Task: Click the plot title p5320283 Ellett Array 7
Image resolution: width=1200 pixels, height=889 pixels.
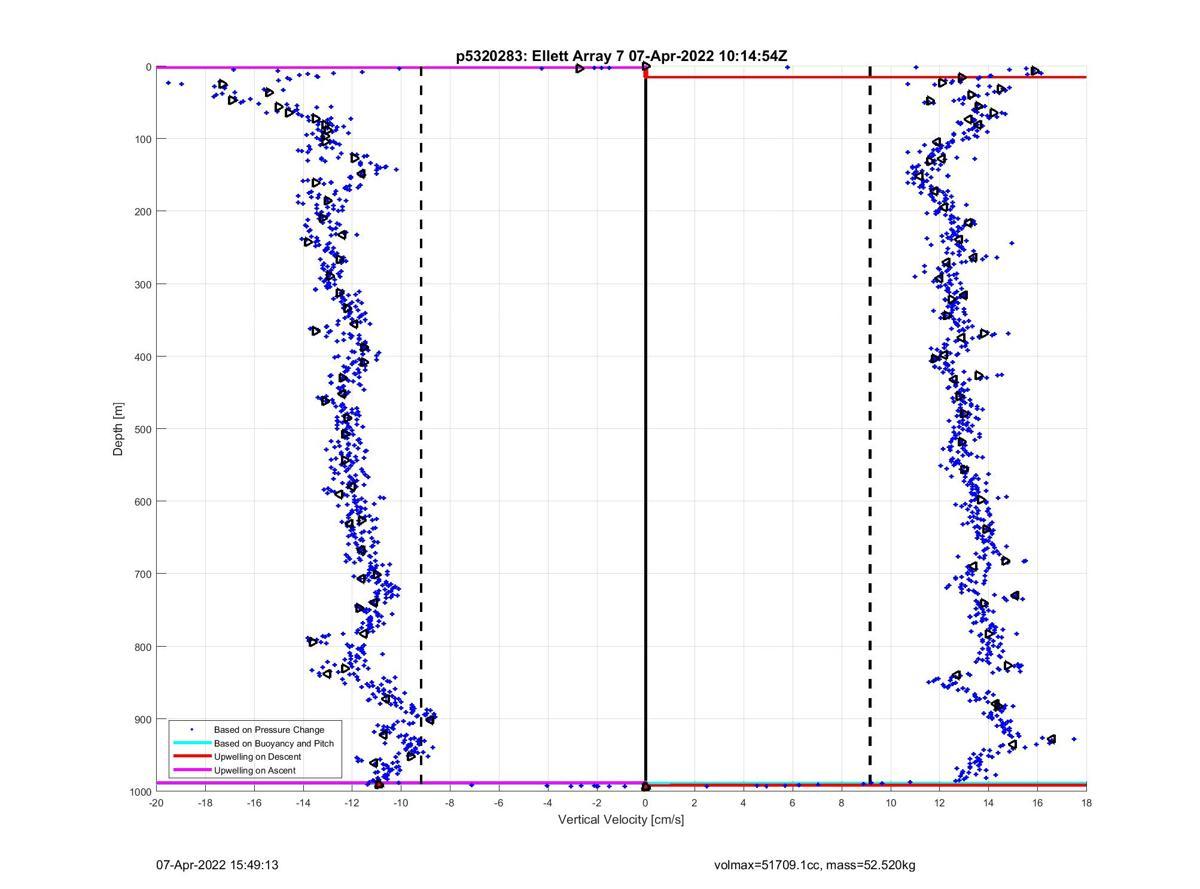Action: 620,57
